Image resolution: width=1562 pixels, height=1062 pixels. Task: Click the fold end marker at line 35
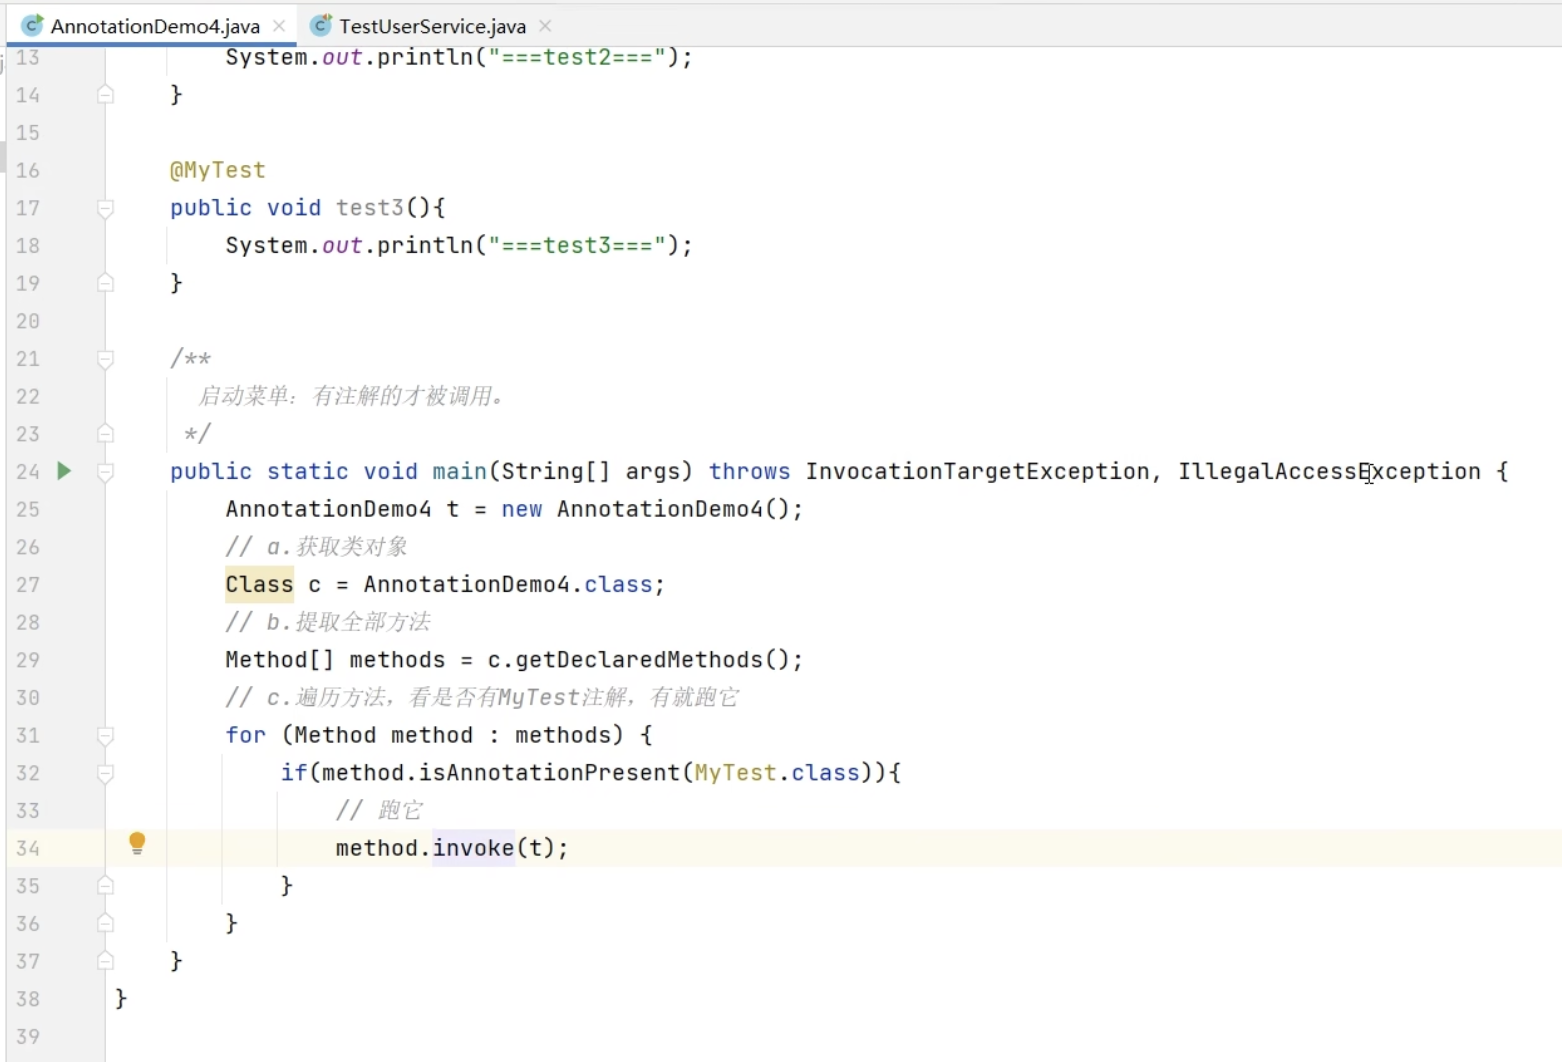point(105,885)
